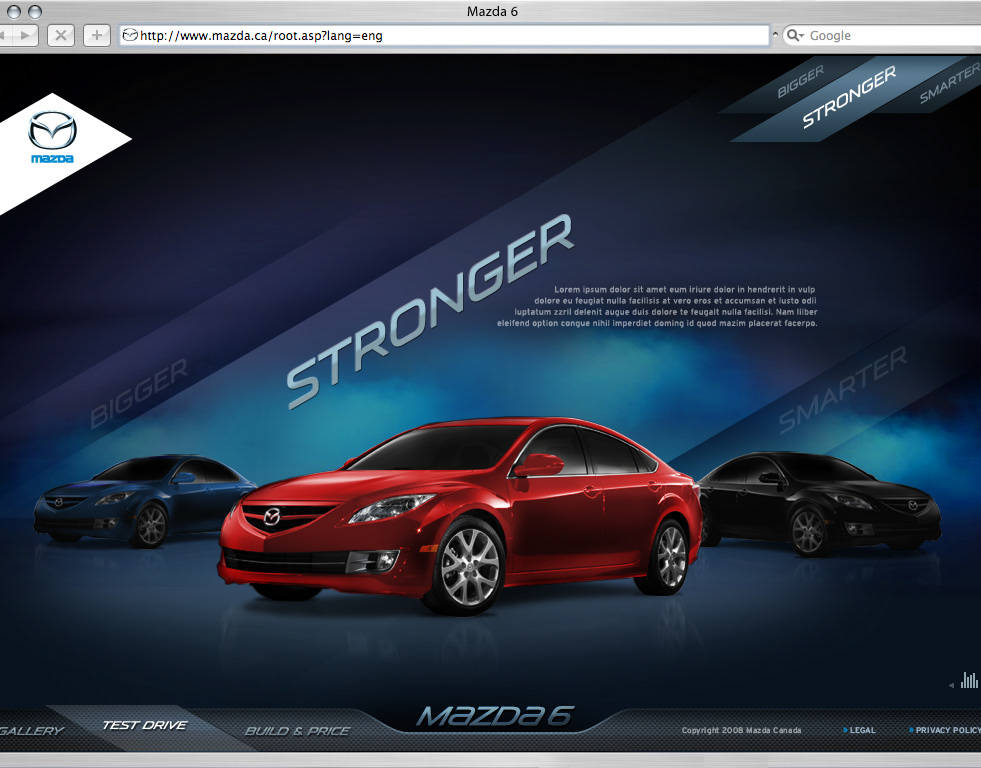Click the large STRONGER diagonal headline
The image size is (981, 768).
pos(430,311)
